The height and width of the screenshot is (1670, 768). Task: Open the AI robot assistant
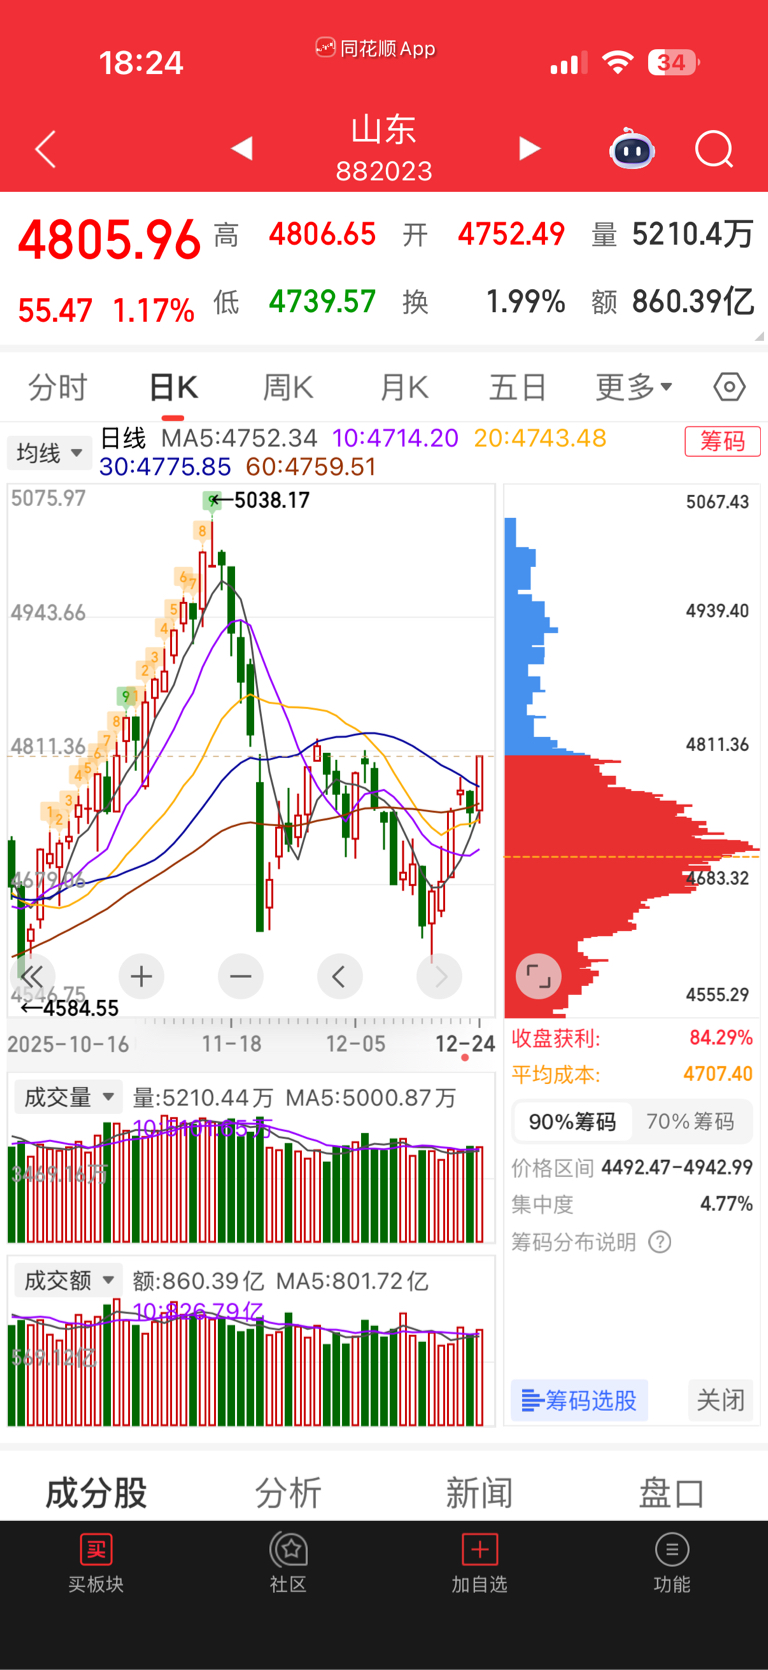tap(632, 149)
